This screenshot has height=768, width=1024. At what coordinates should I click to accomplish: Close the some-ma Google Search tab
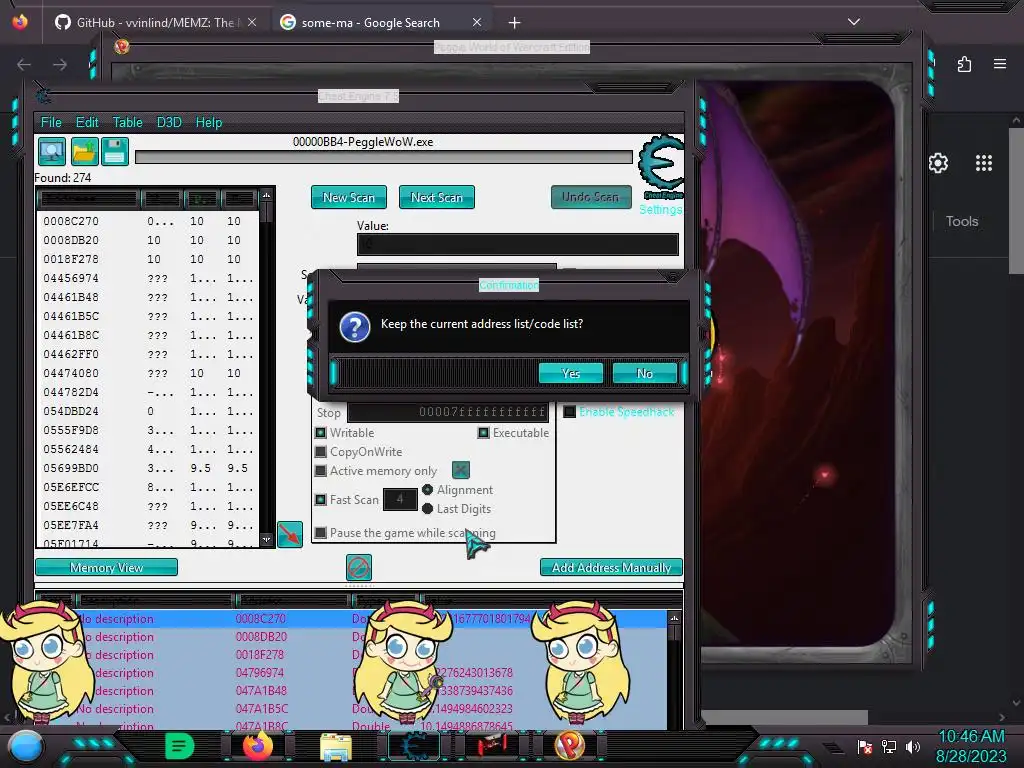477,22
